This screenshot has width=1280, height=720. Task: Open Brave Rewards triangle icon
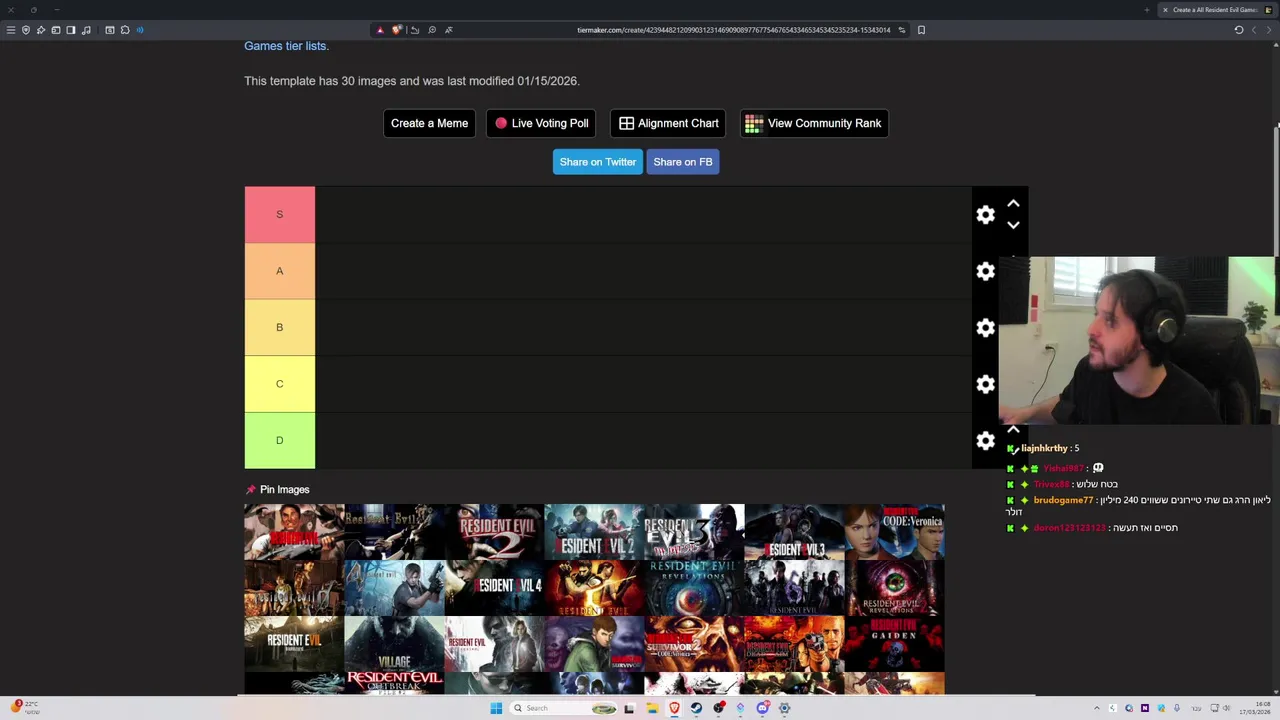380,30
